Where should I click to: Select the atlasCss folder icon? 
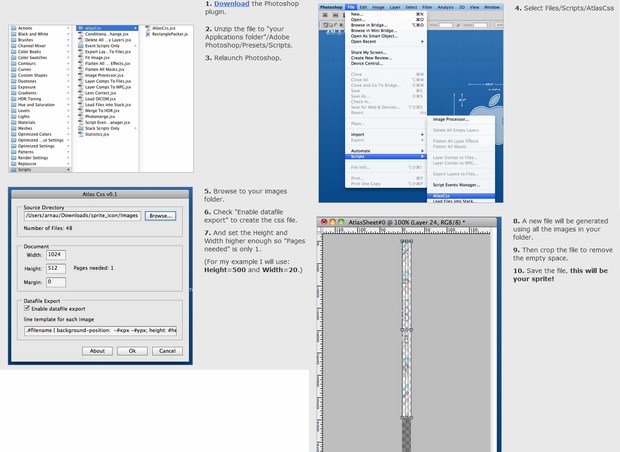81,28
